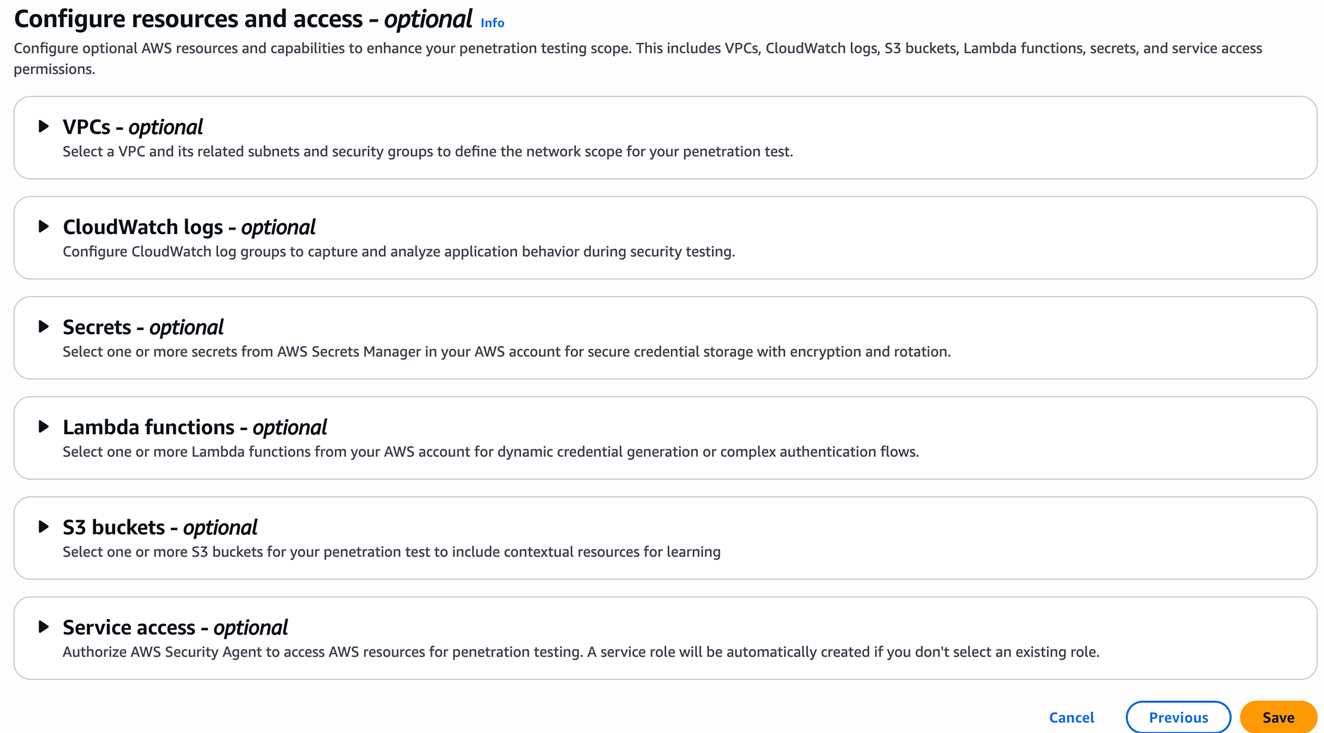
Task: Click the triangle icon beside Secrets
Action: click(44, 327)
